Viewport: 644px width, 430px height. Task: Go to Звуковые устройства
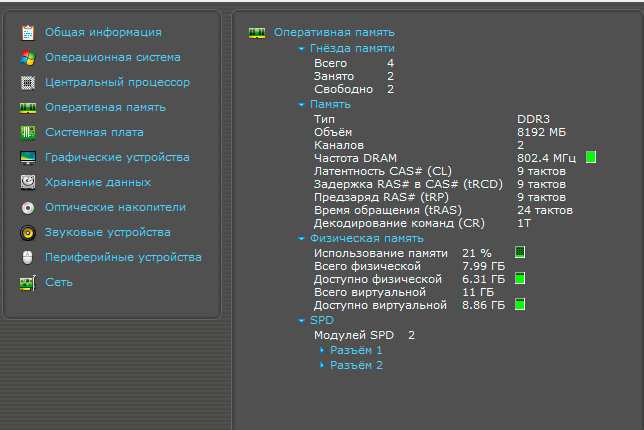click(x=108, y=232)
